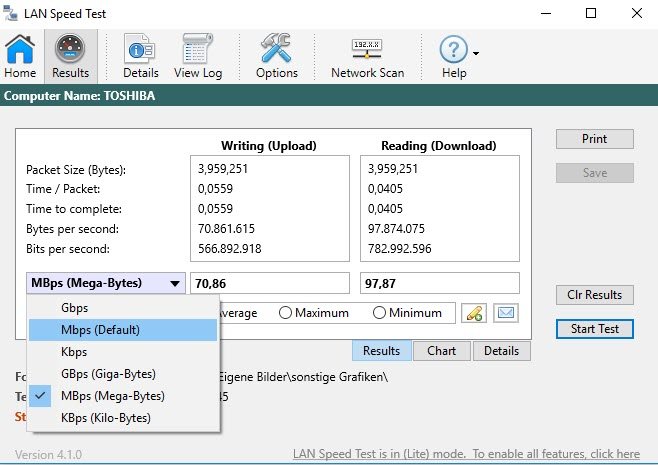Viewport: 658px width, 465px height.
Task: Click the enable all features link
Action: click(465, 454)
